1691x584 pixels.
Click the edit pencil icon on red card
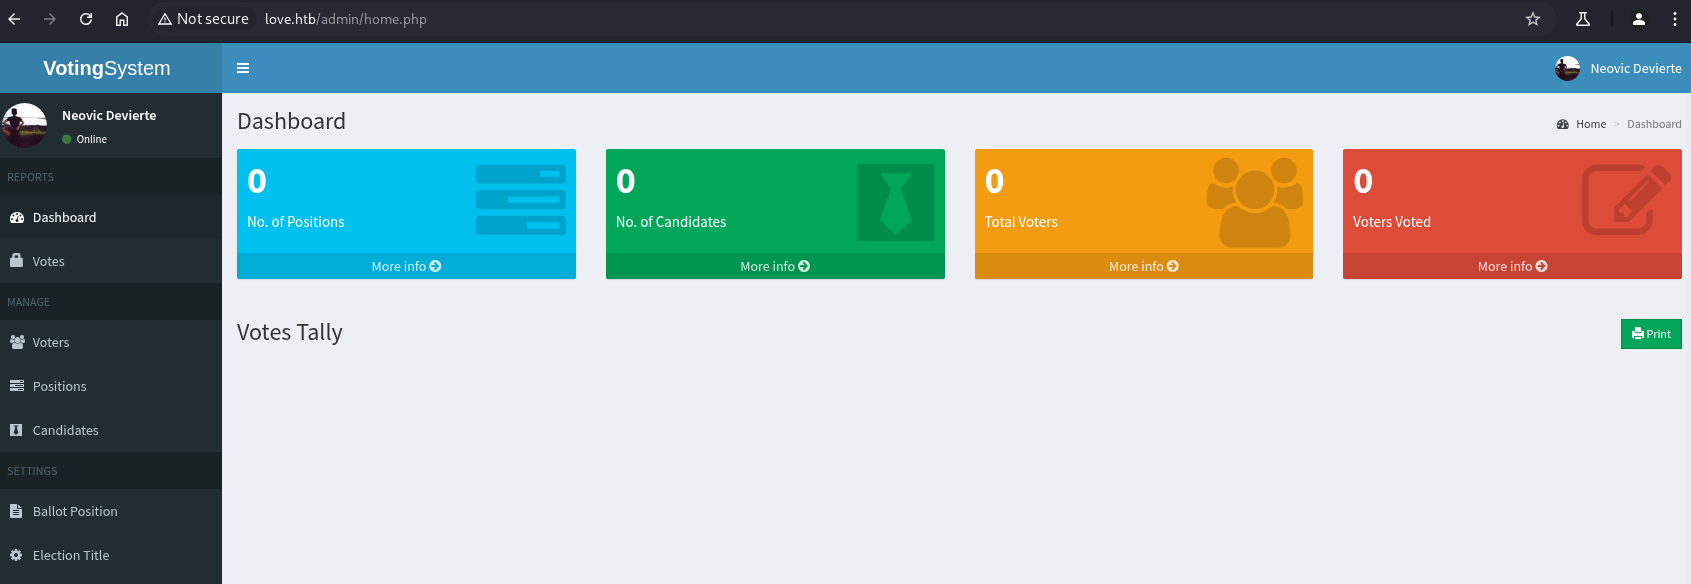coord(1627,199)
